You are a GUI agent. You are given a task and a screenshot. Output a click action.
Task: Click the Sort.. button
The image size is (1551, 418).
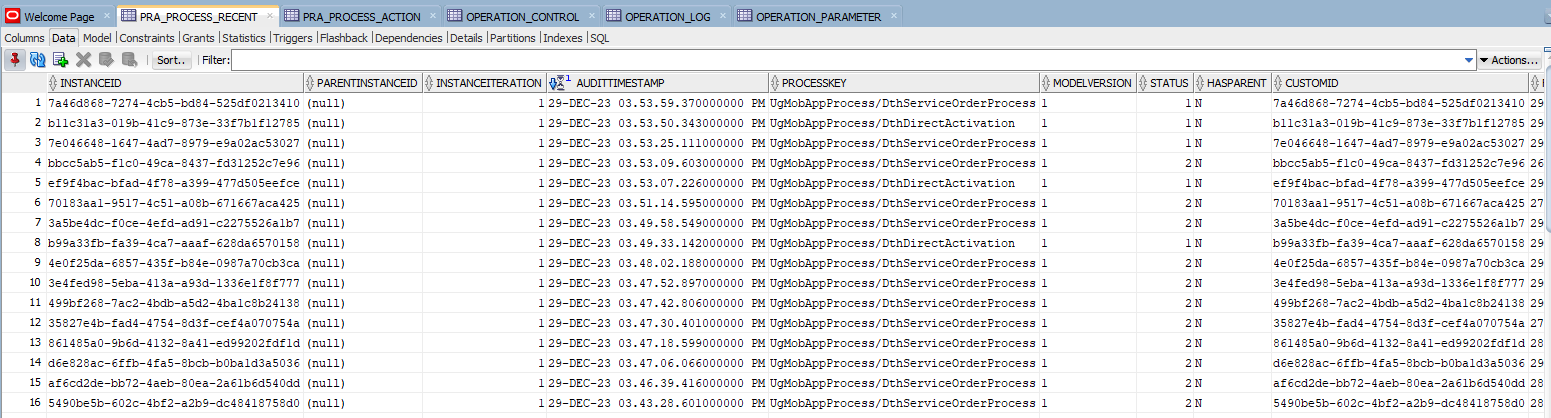(172, 60)
